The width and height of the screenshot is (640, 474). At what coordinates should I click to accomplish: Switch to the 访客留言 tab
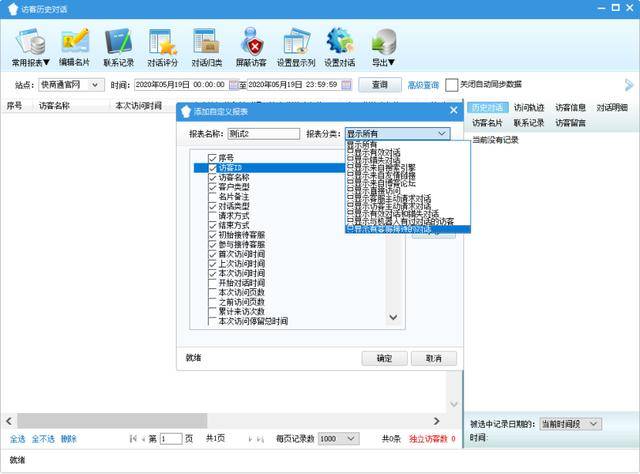click(570, 123)
